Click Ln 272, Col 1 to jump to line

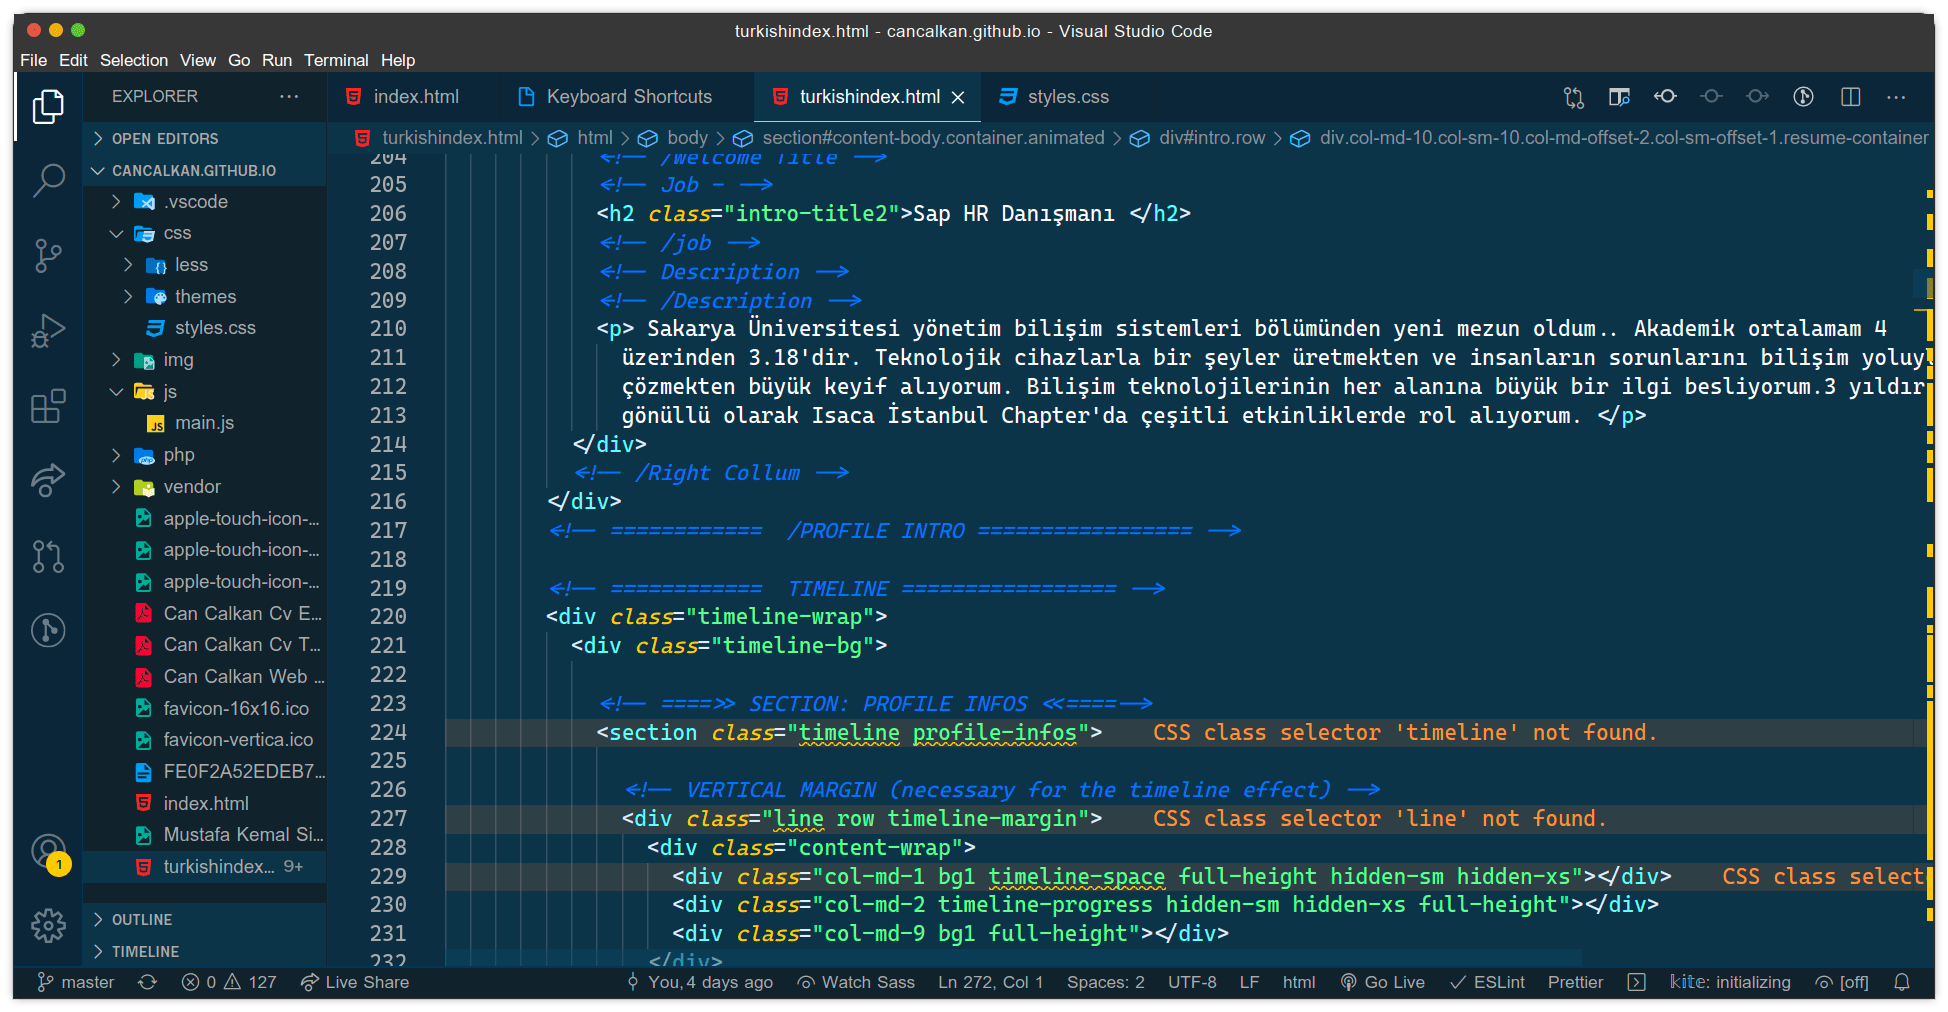click(990, 982)
